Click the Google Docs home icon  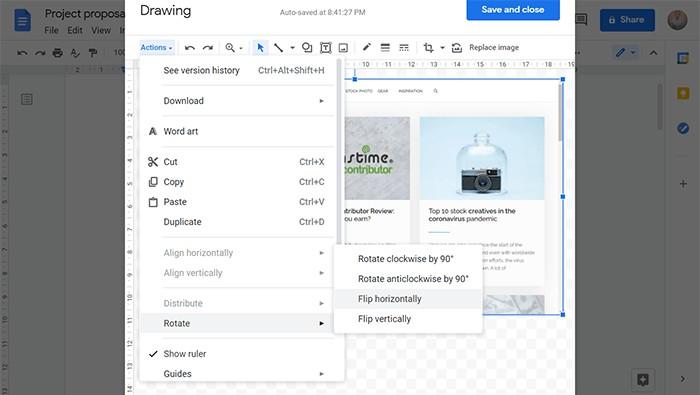pos(22,21)
